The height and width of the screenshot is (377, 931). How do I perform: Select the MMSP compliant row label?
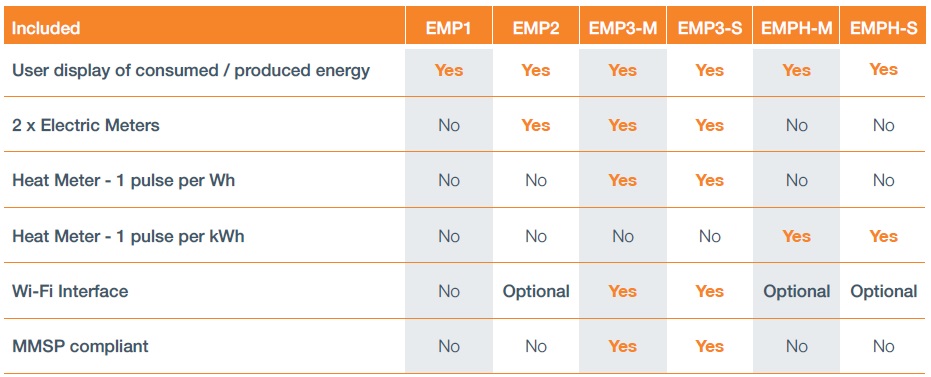(x=80, y=346)
